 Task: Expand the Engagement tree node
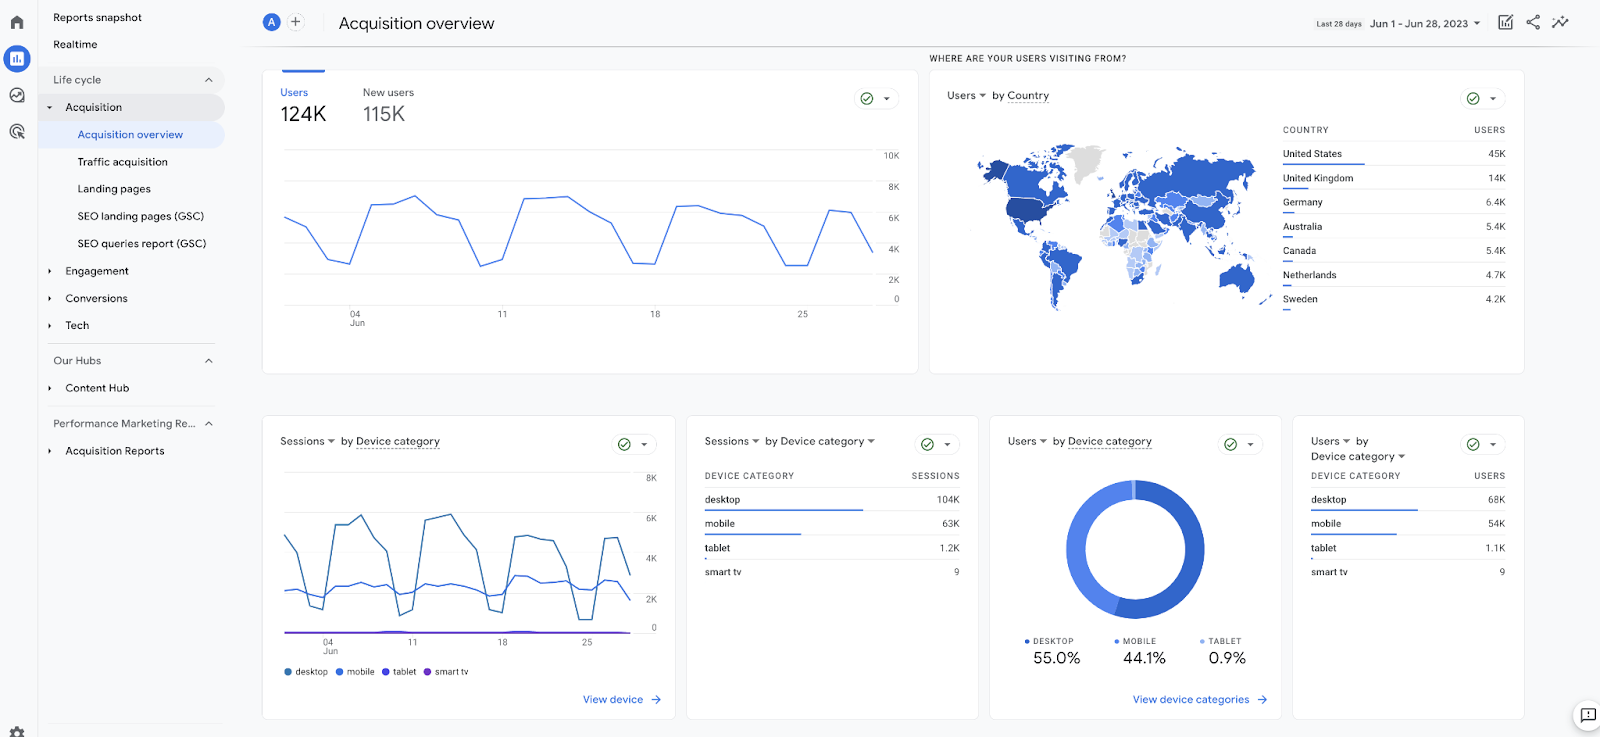pos(49,271)
